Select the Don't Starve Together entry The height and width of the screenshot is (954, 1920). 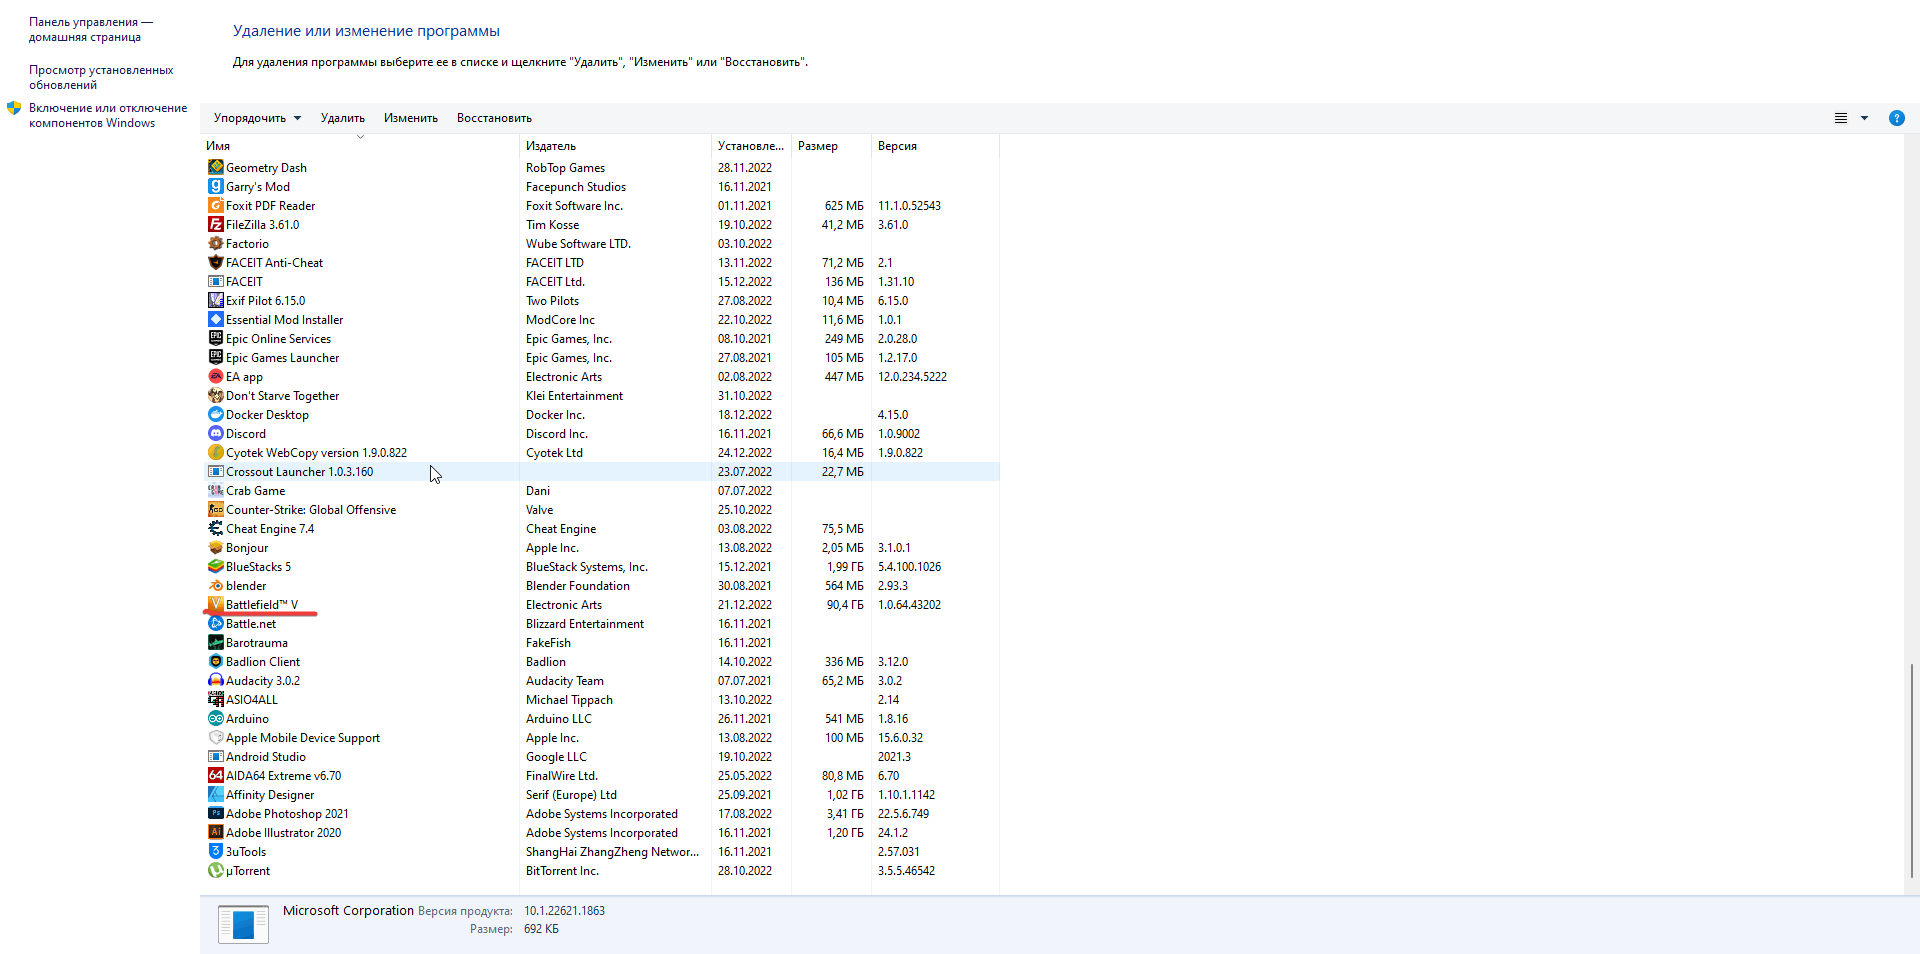(x=282, y=396)
